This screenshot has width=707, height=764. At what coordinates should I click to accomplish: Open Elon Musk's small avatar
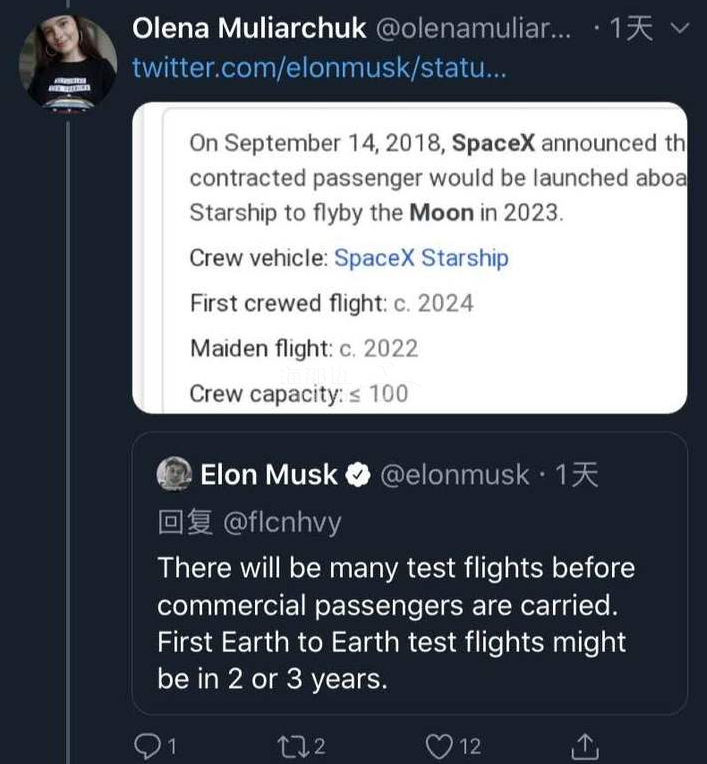tap(174, 473)
